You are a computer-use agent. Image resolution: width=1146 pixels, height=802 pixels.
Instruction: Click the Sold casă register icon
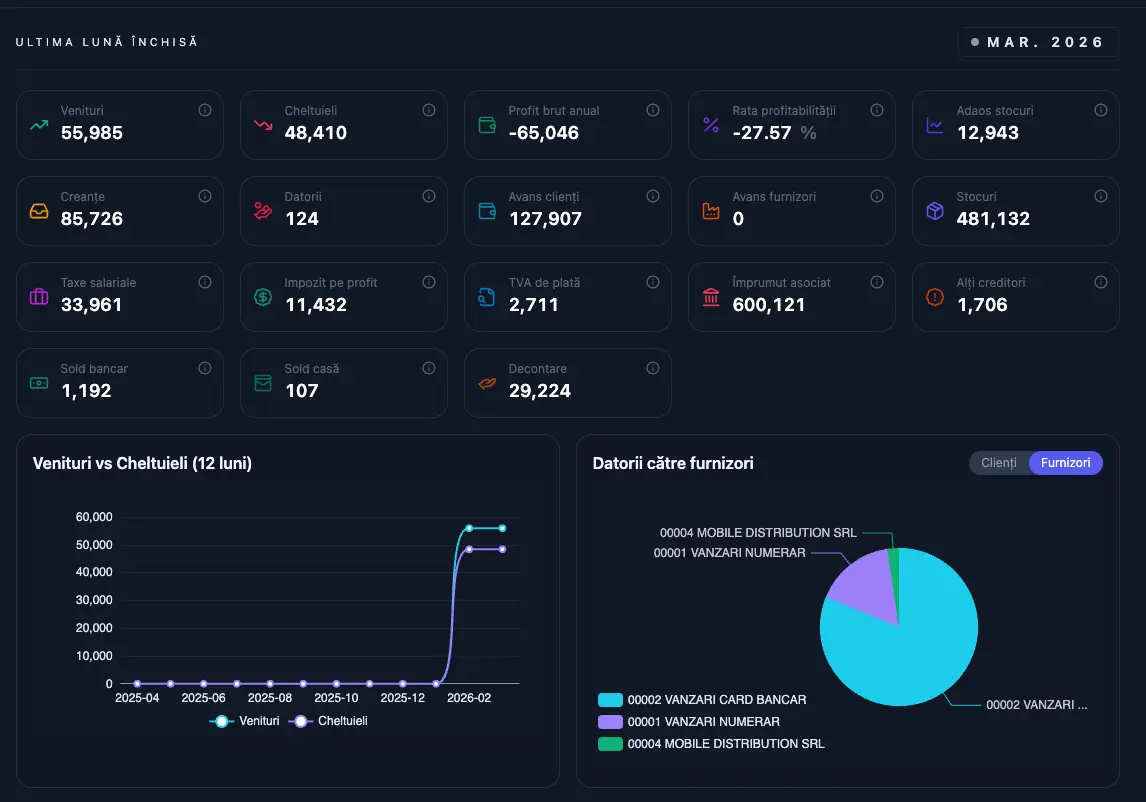click(x=263, y=383)
